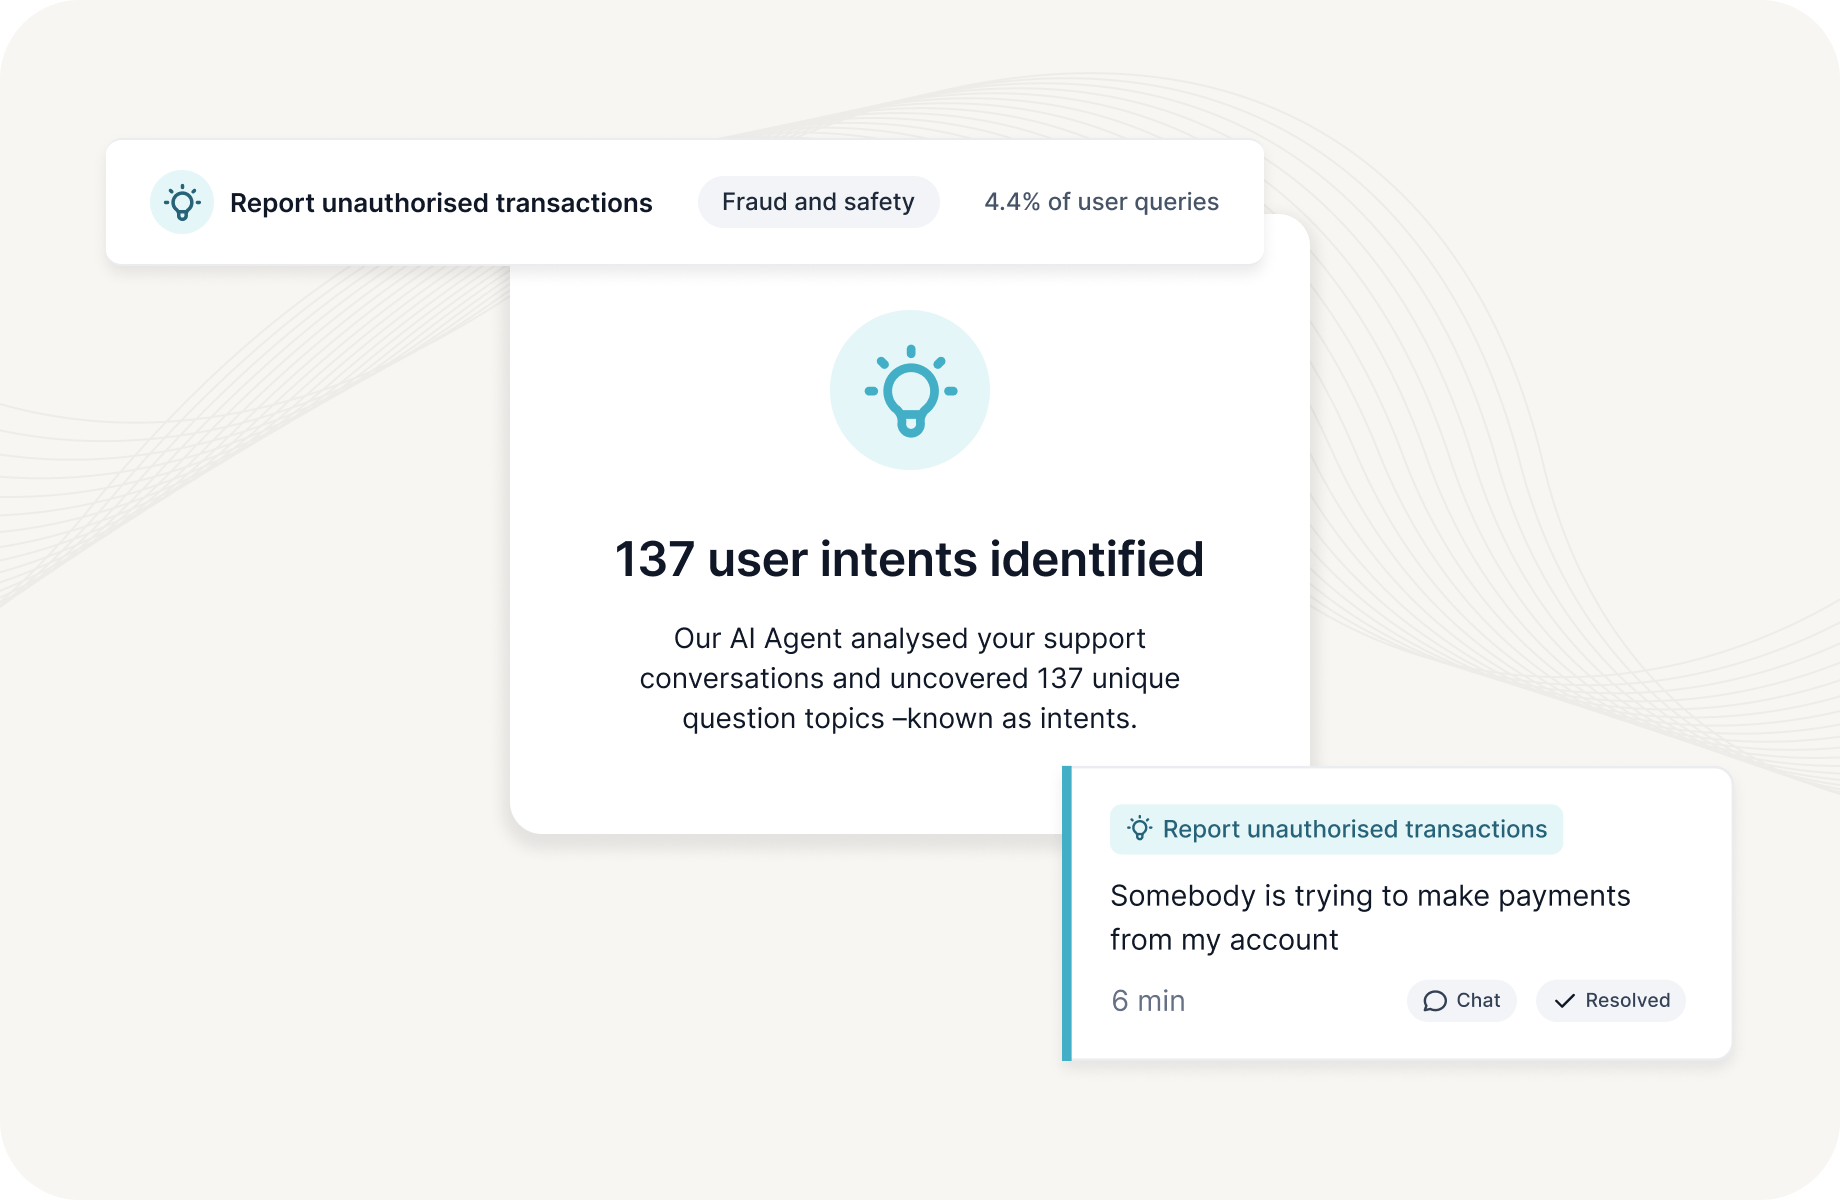Open the "Somebody is trying to make payments" message
The image size is (1840, 1200).
click(1370, 896)
